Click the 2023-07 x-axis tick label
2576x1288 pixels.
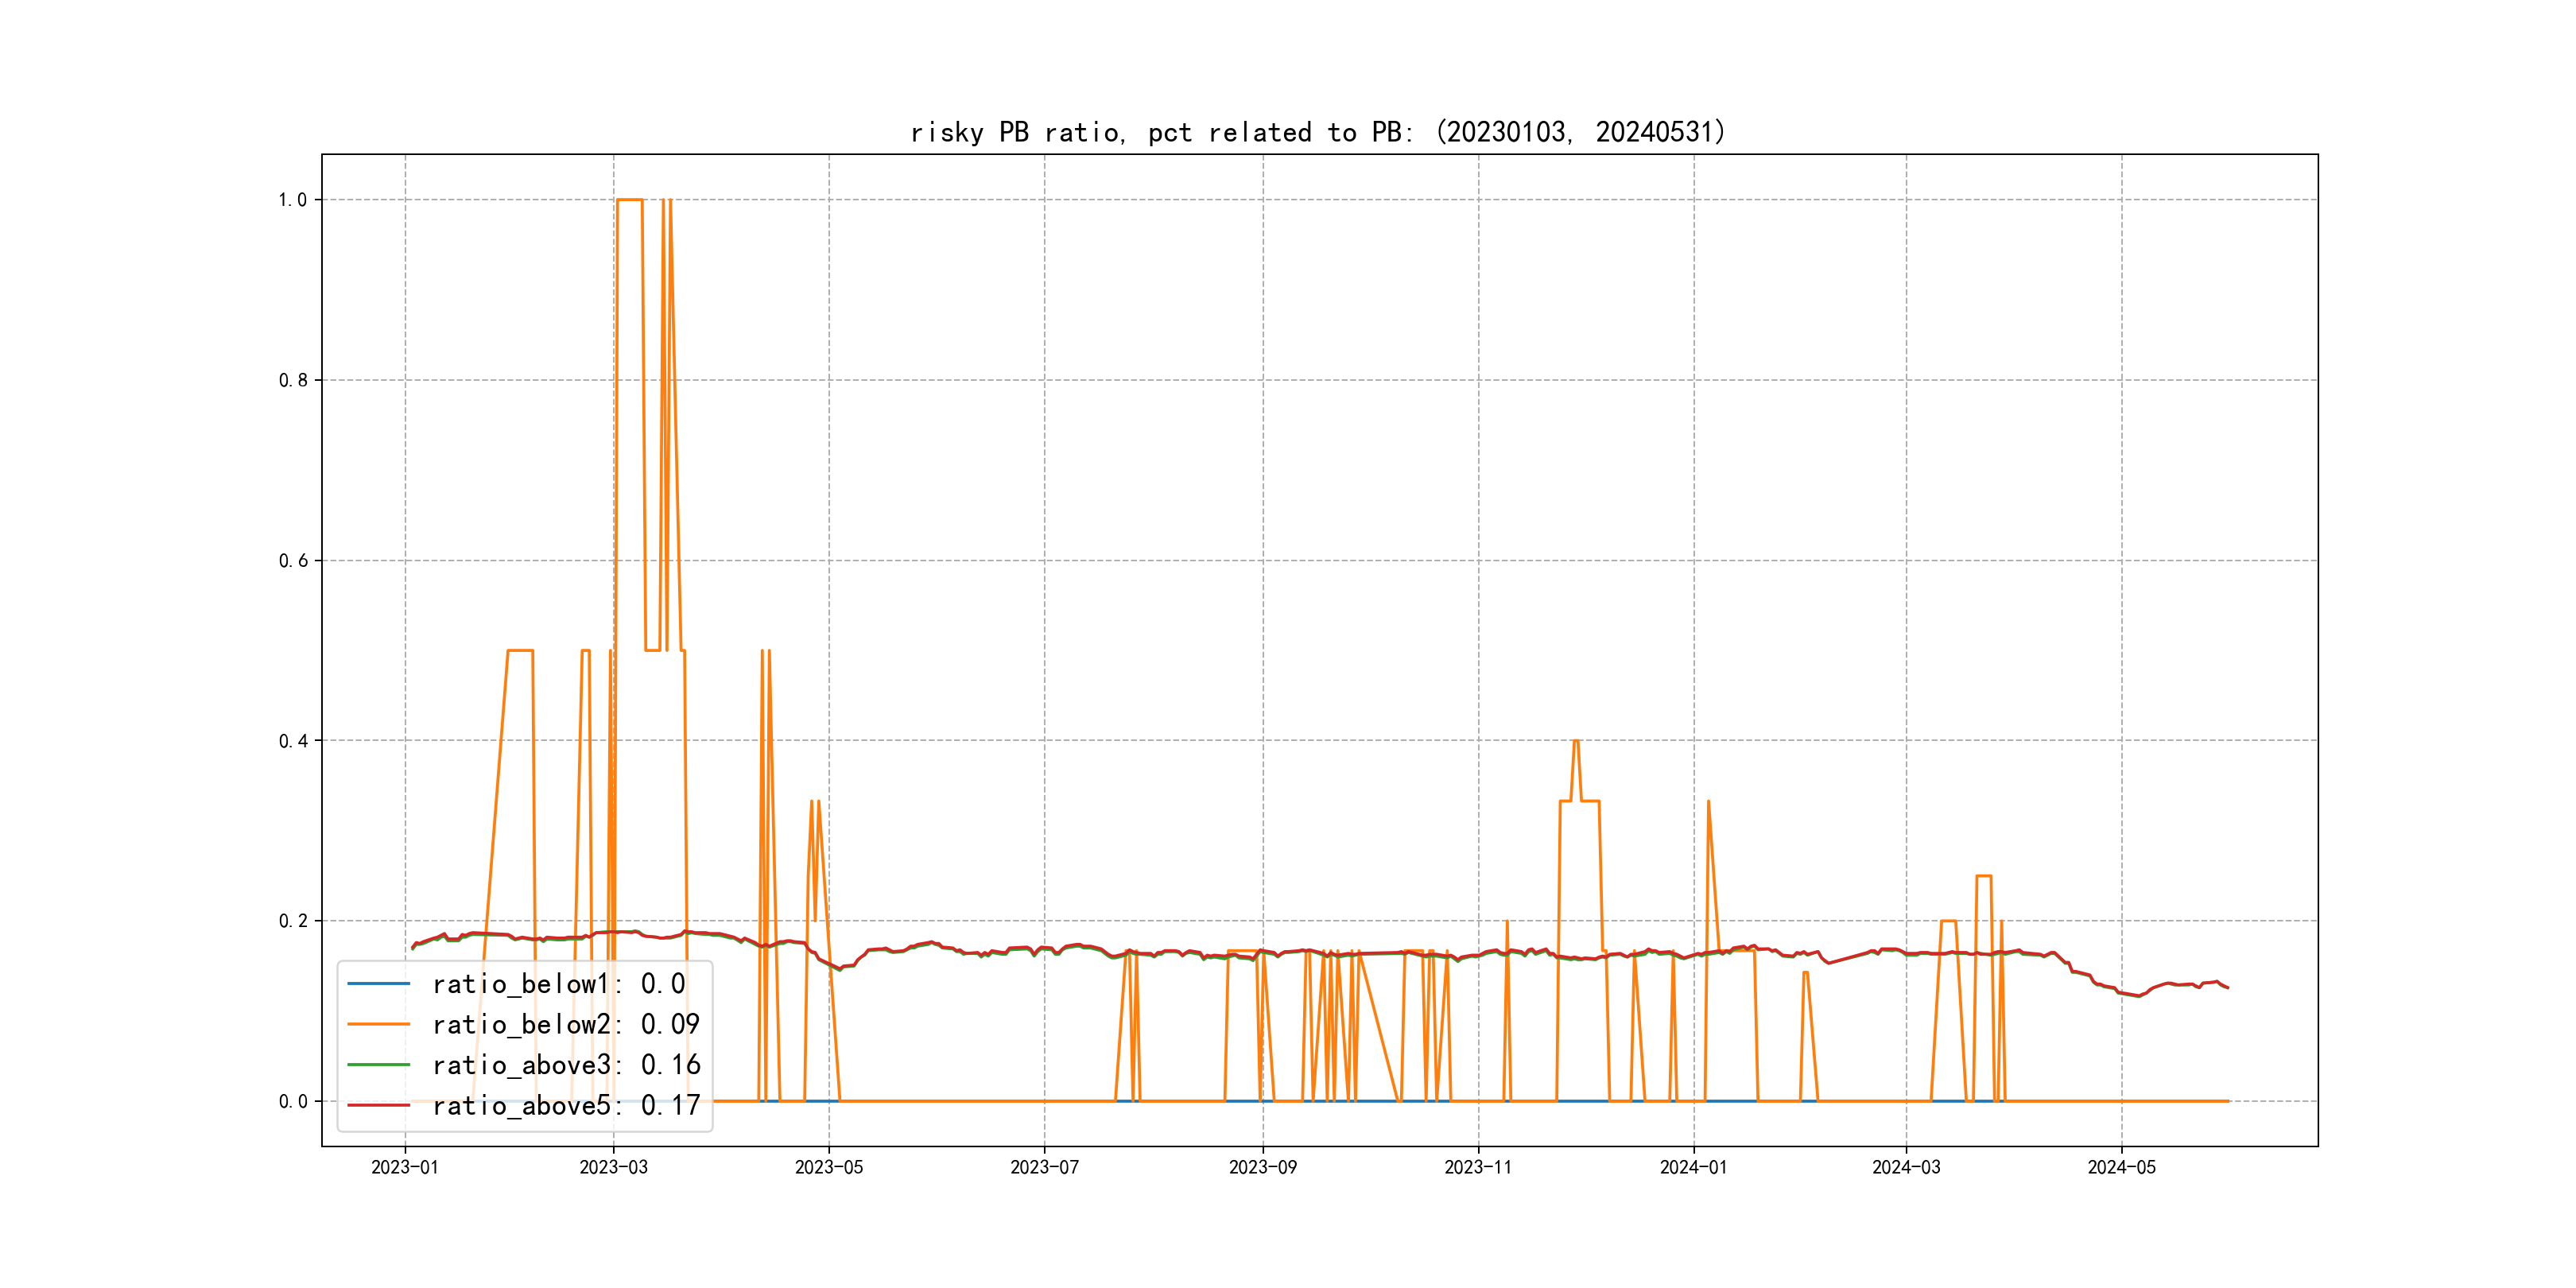pyautogui.click(x=1044, y=1167)
